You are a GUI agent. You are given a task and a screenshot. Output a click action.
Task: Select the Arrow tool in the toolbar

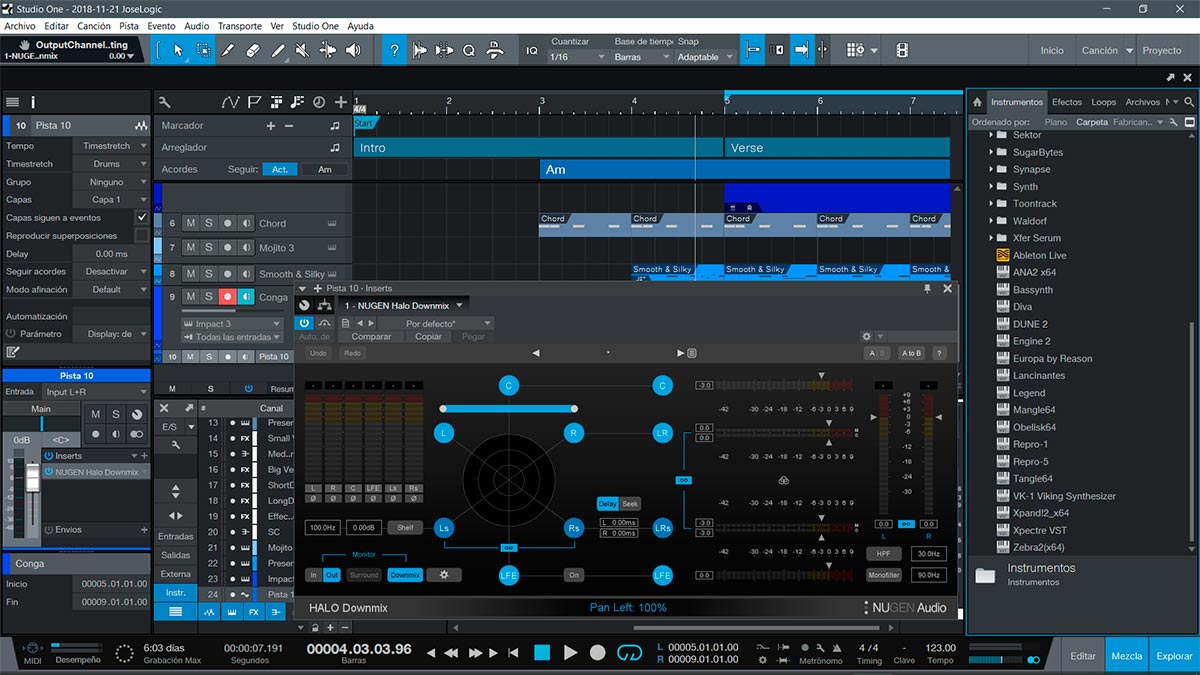click(x=178, y=50)
